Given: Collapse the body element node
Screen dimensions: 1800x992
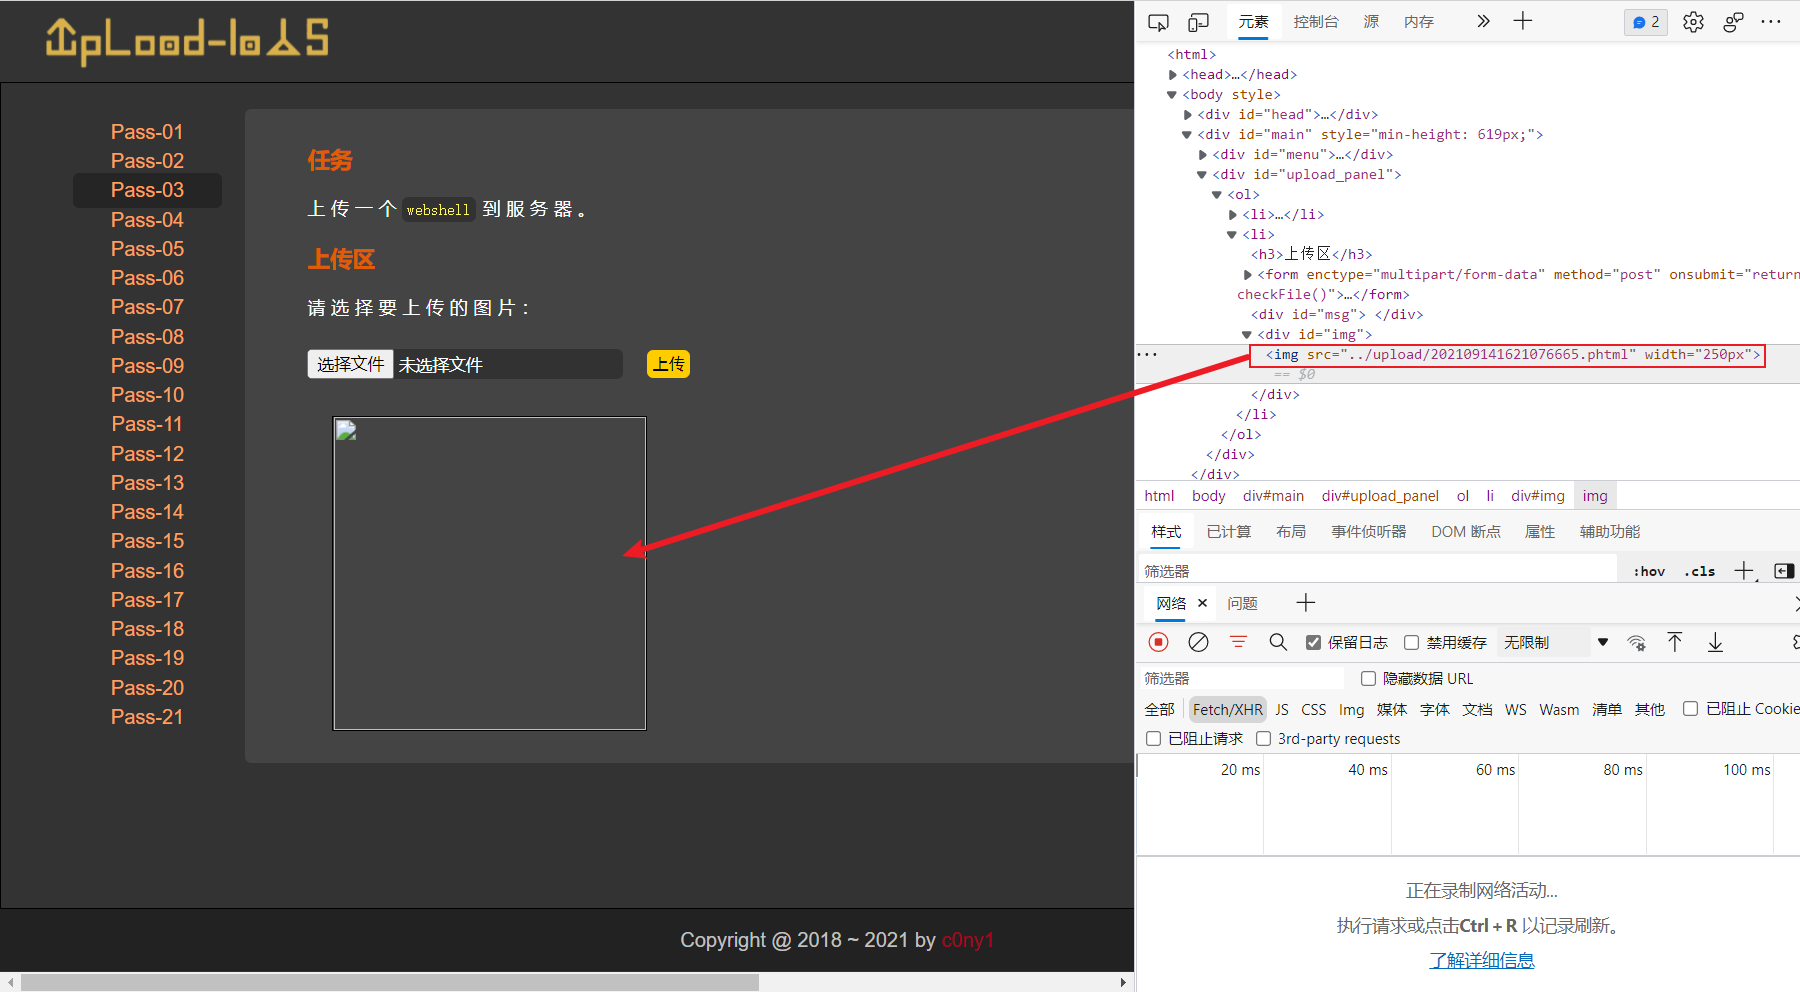Looking at the screenshot, I should [1172, 95].
